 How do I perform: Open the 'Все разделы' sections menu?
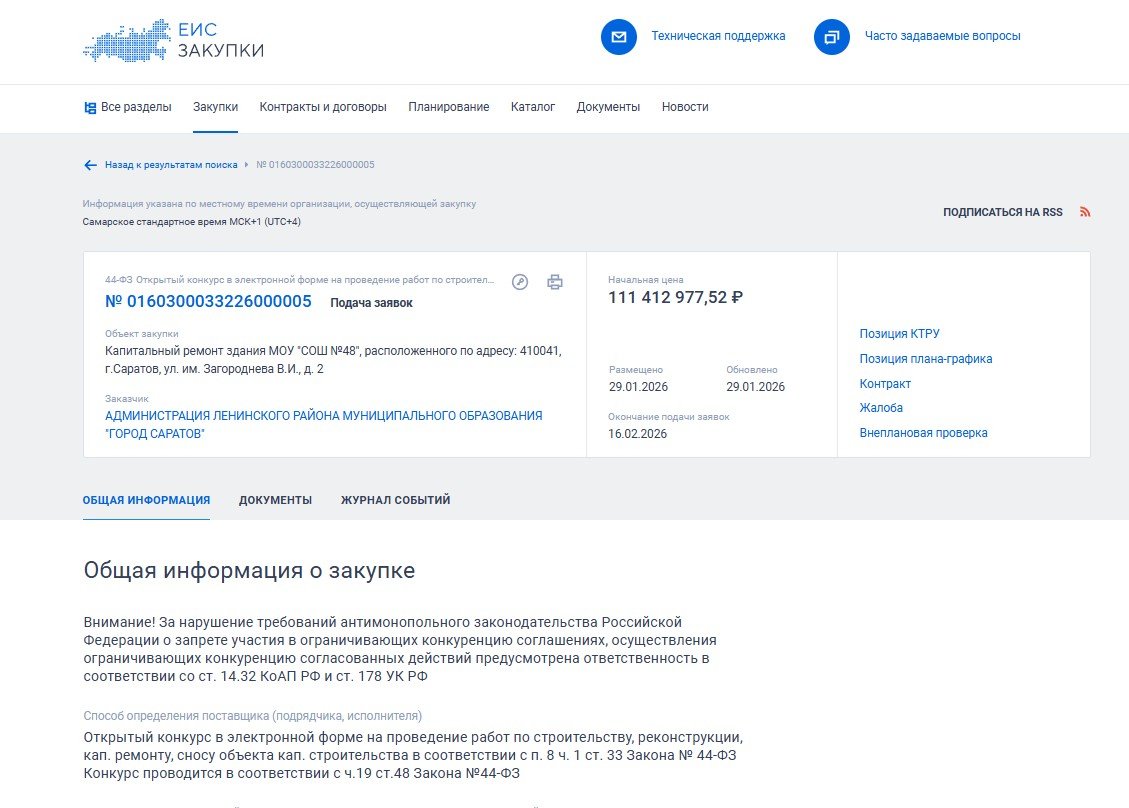(128, 107)
